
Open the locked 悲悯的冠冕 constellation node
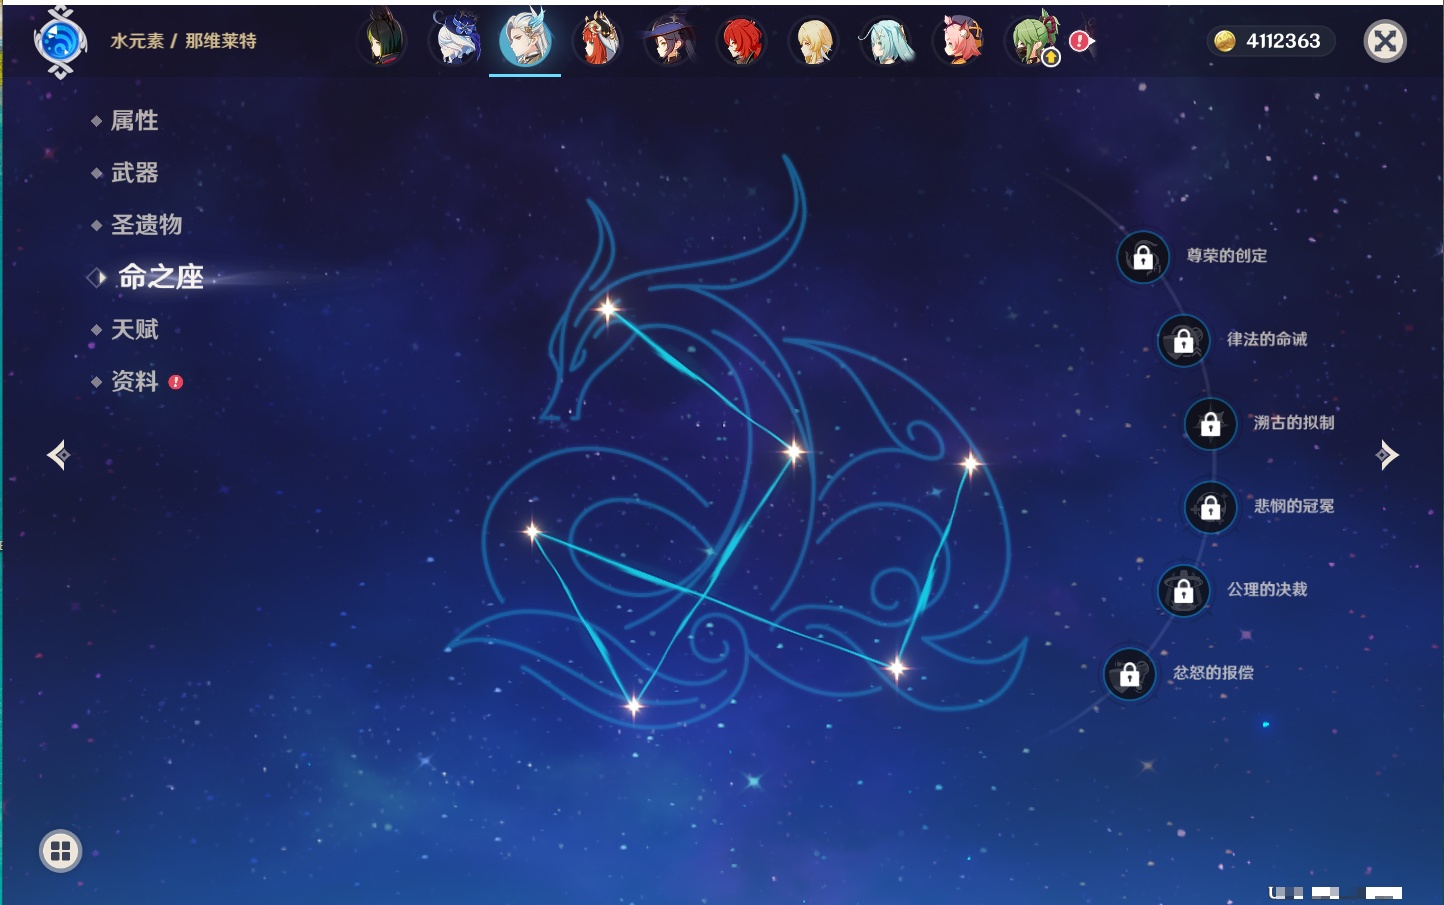click(x=1211, y=508)
